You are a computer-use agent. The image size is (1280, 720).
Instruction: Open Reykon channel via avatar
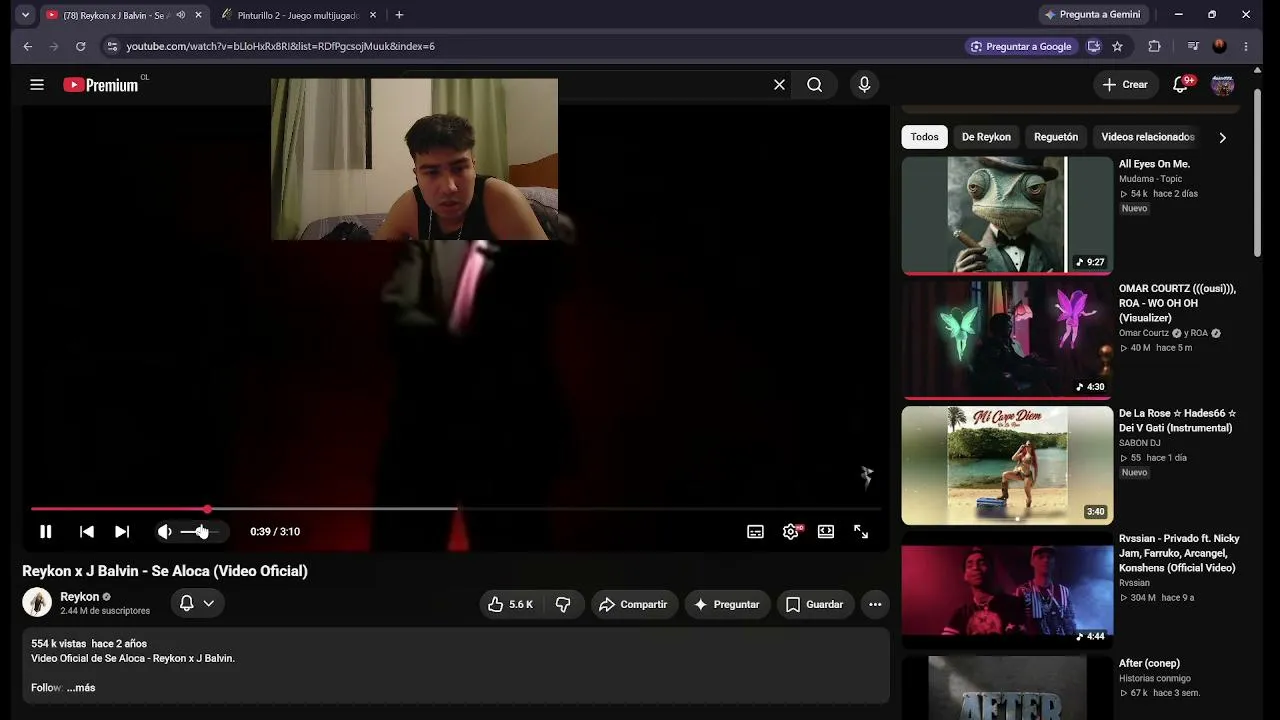point(37,602)
